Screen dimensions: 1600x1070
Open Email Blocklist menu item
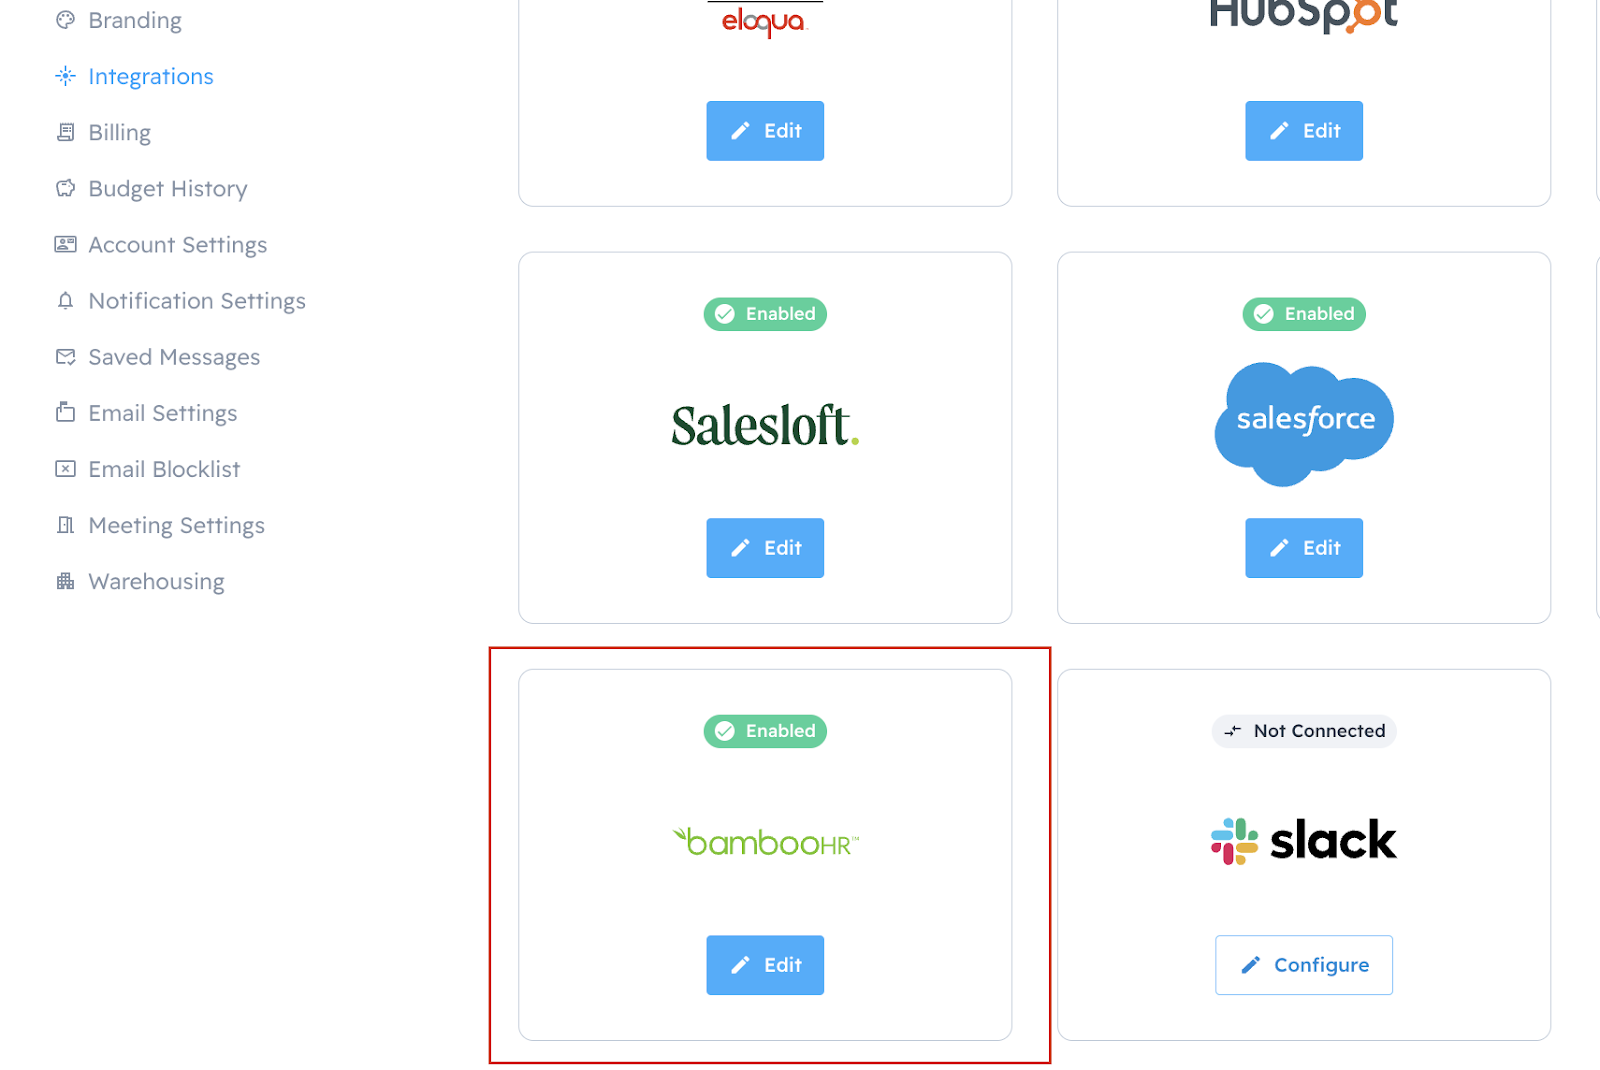tap(164, 469)
